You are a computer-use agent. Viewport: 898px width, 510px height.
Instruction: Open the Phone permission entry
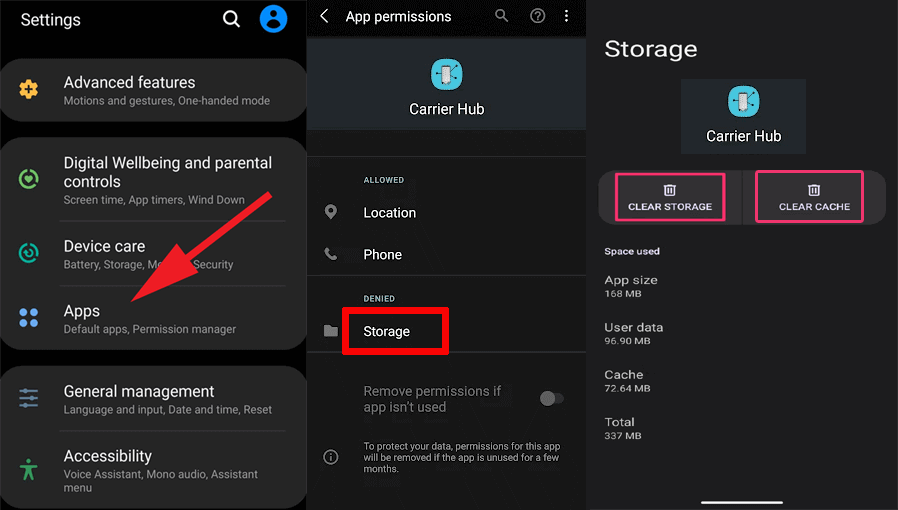[x=382, y=254]
